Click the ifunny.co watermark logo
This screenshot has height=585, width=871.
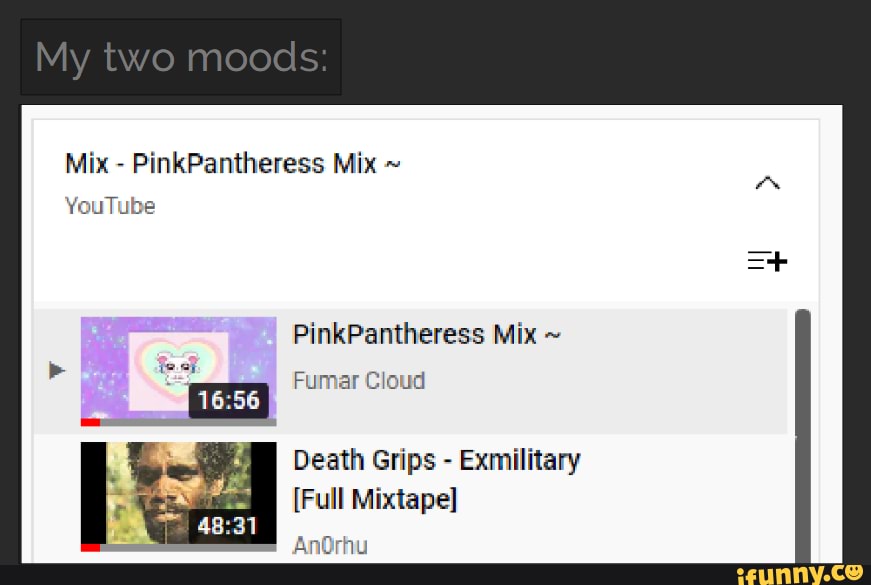click(x=800, y=574)
